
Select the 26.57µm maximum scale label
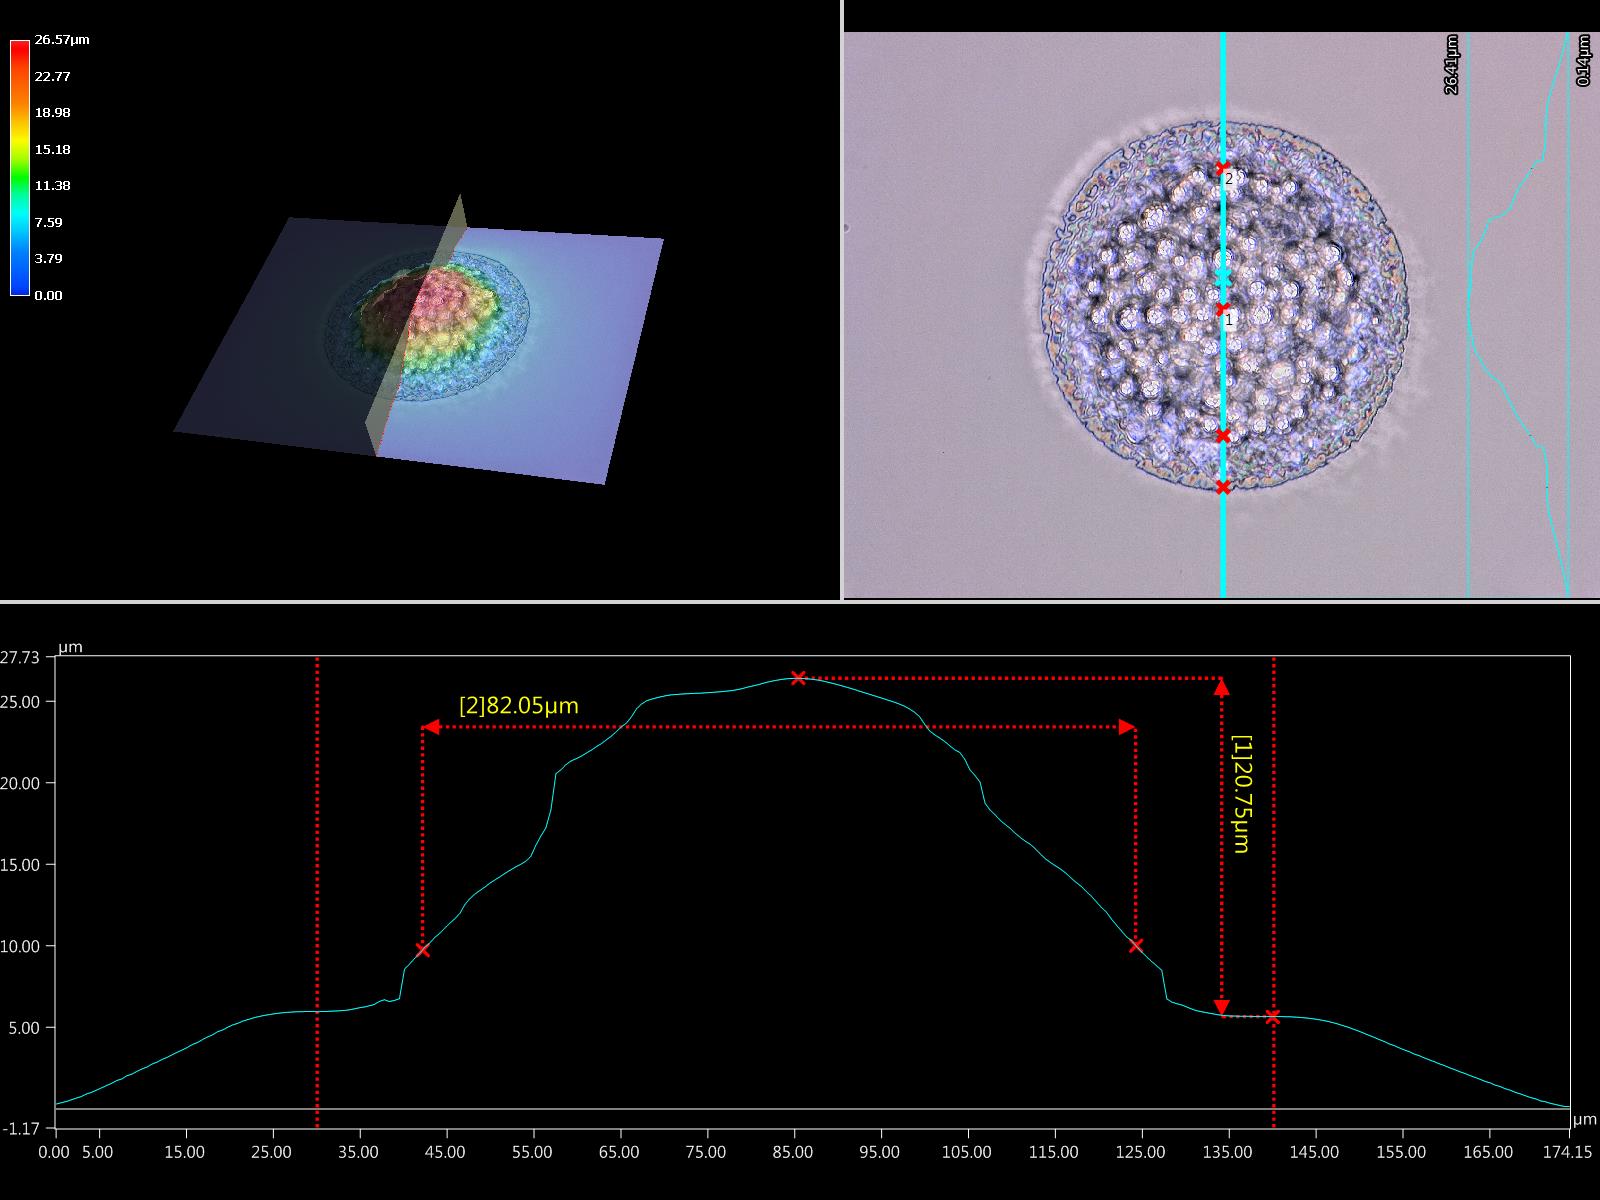[62, 40]
